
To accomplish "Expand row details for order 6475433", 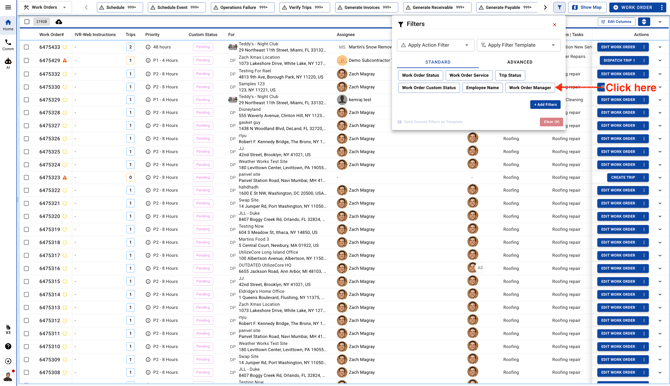I will 660,47.
